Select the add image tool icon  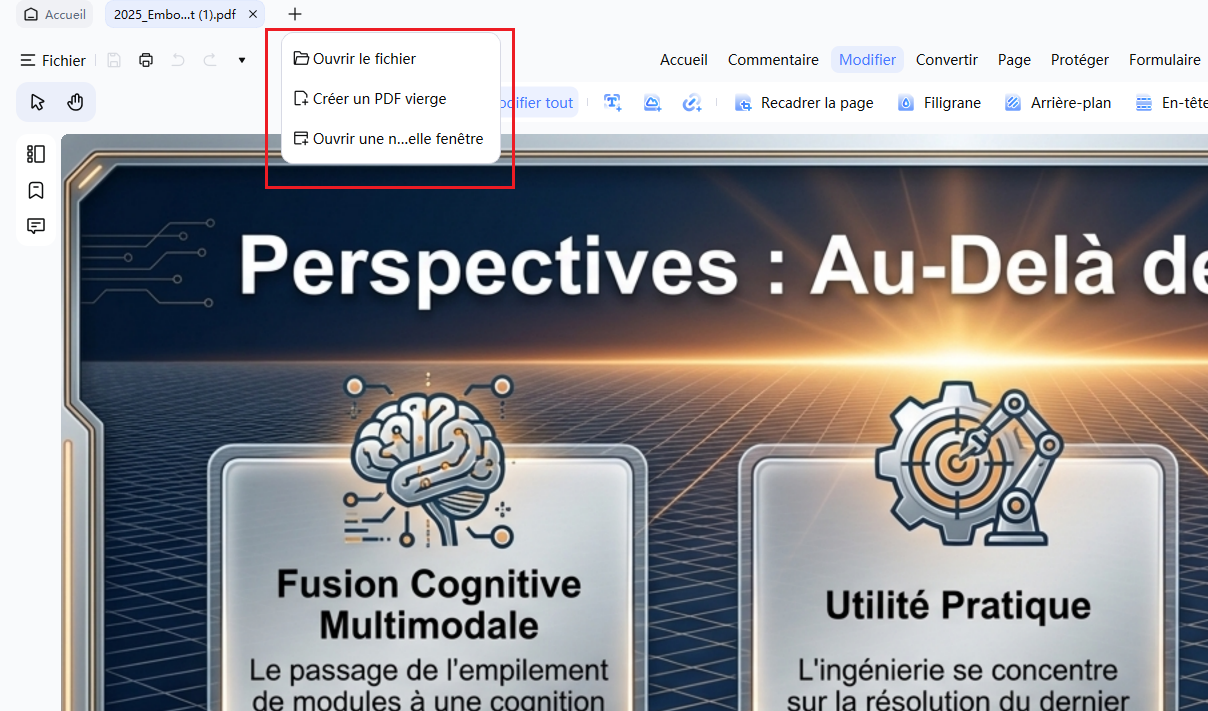pos(652,103)
